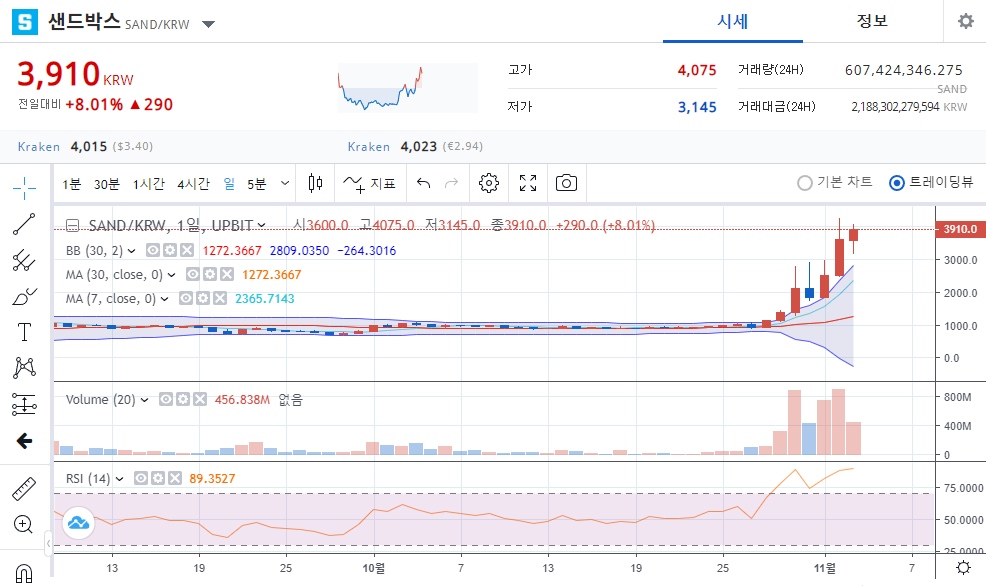Select the text annotation tool
986x586 pixels.
coord(24,332)
